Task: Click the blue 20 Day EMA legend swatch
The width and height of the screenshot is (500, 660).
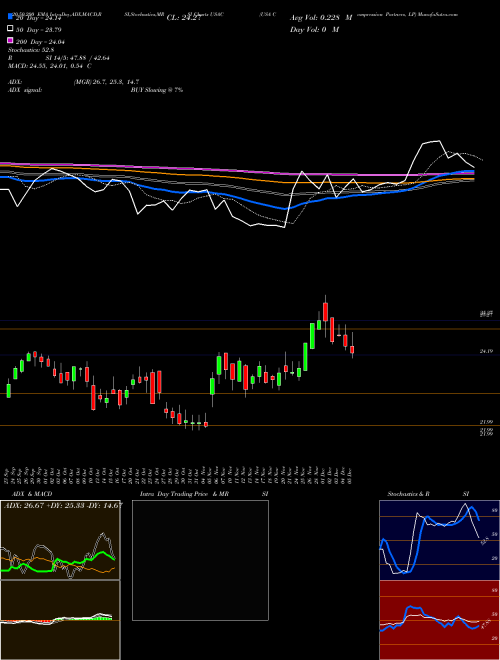Action: click(11, 17)
